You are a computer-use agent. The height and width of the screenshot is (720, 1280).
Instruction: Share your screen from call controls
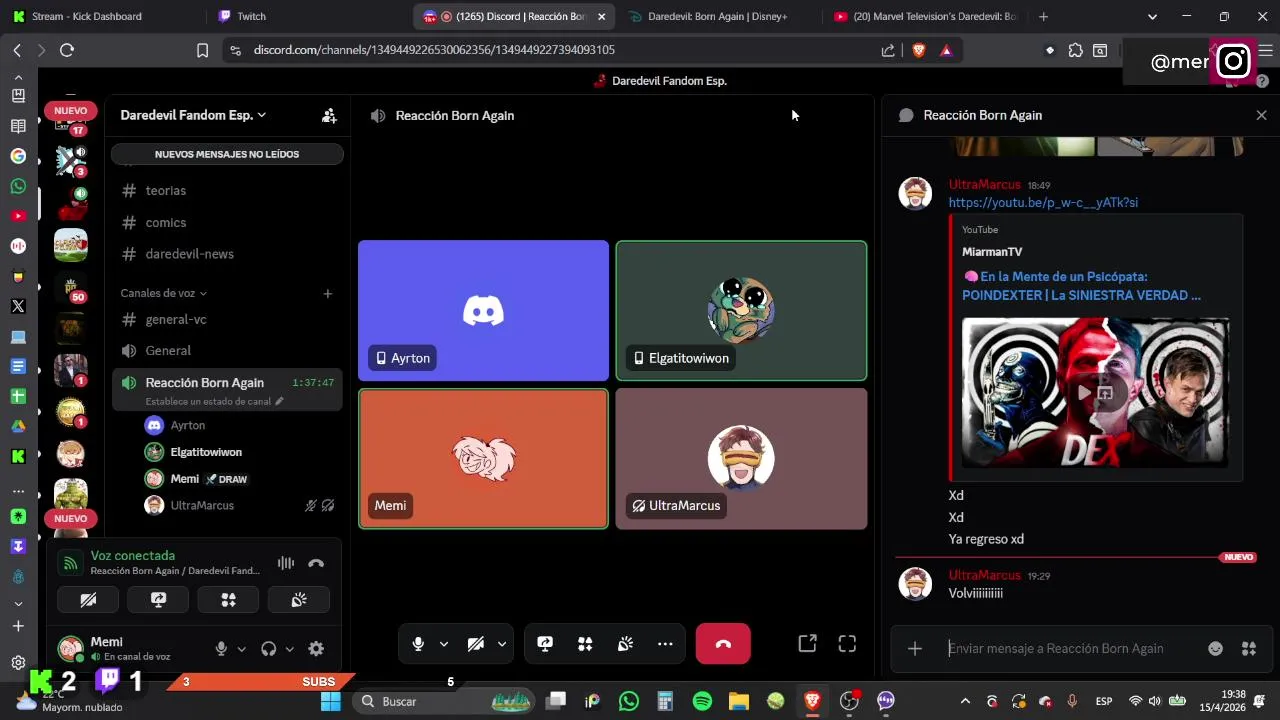pyautogui.click(x=545, y=644)
